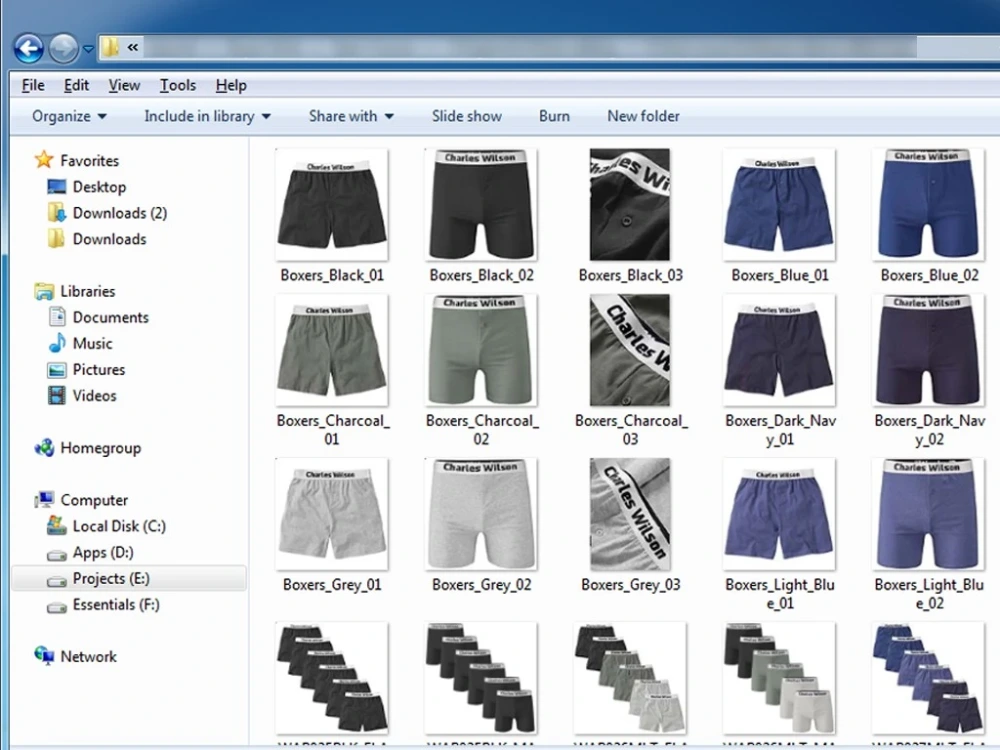Open the Organize dropdown

pos(69,116)
